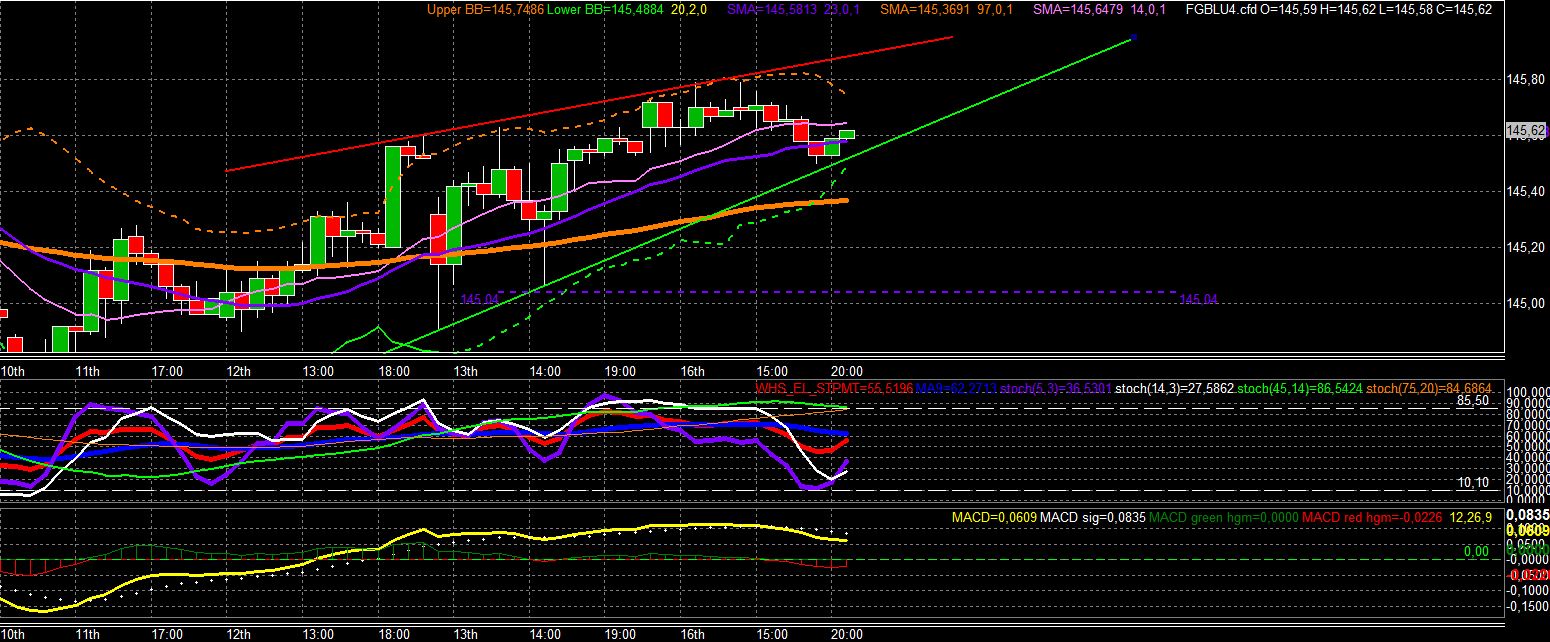Click the 145,20 price axis label
This screenshot has width=1550, height=642.
click(x=1527, y=247)
